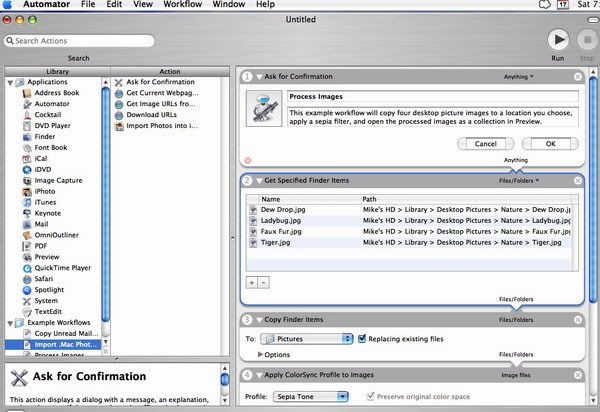
Task: Select PDF library item
Action: point(41,246)
